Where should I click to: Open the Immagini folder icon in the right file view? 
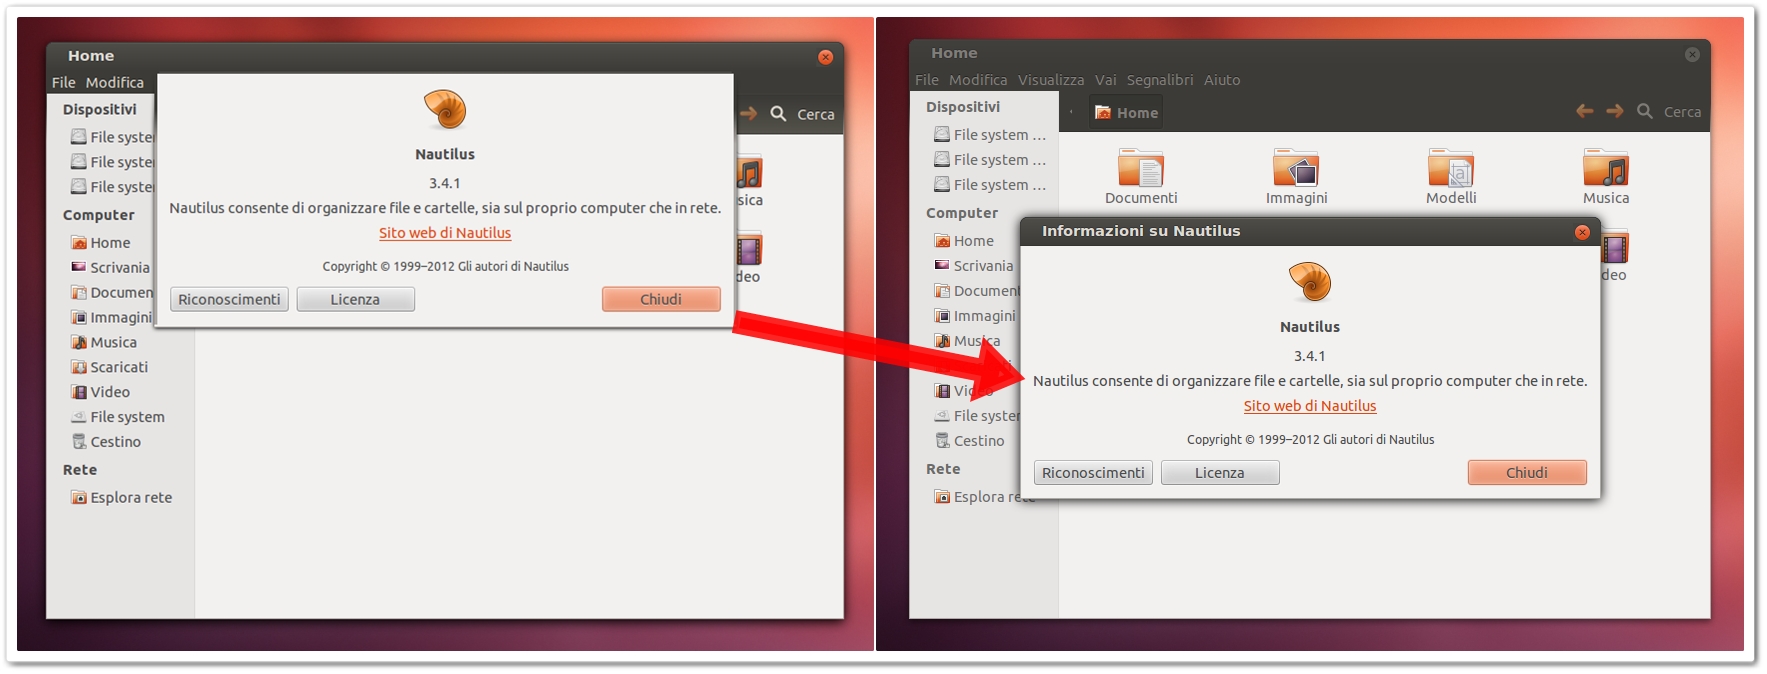tap(1296, 168)
